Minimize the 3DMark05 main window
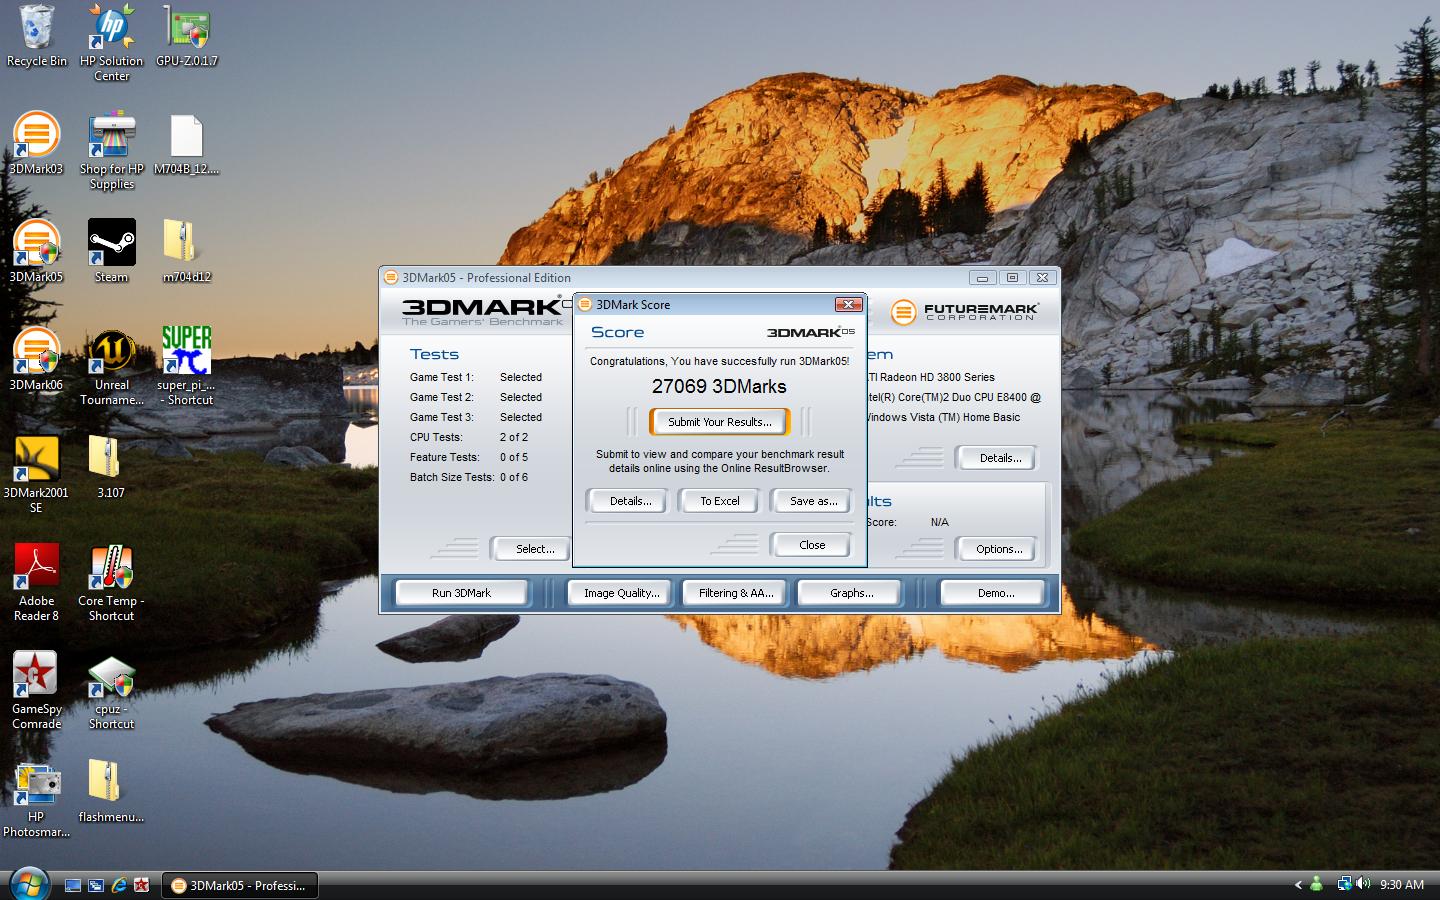1440x900 pixels. point(982,278)
